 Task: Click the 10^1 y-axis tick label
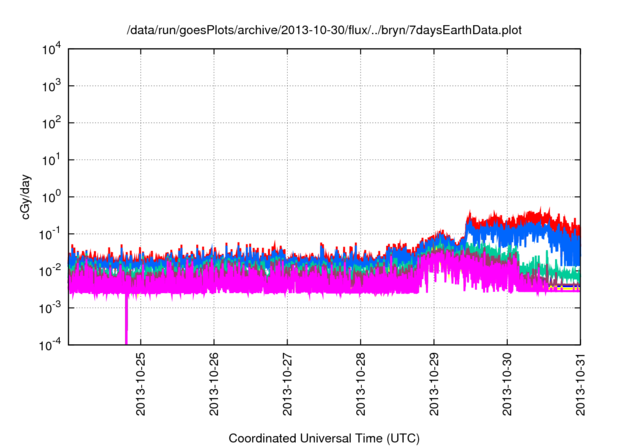pos(51,160)
